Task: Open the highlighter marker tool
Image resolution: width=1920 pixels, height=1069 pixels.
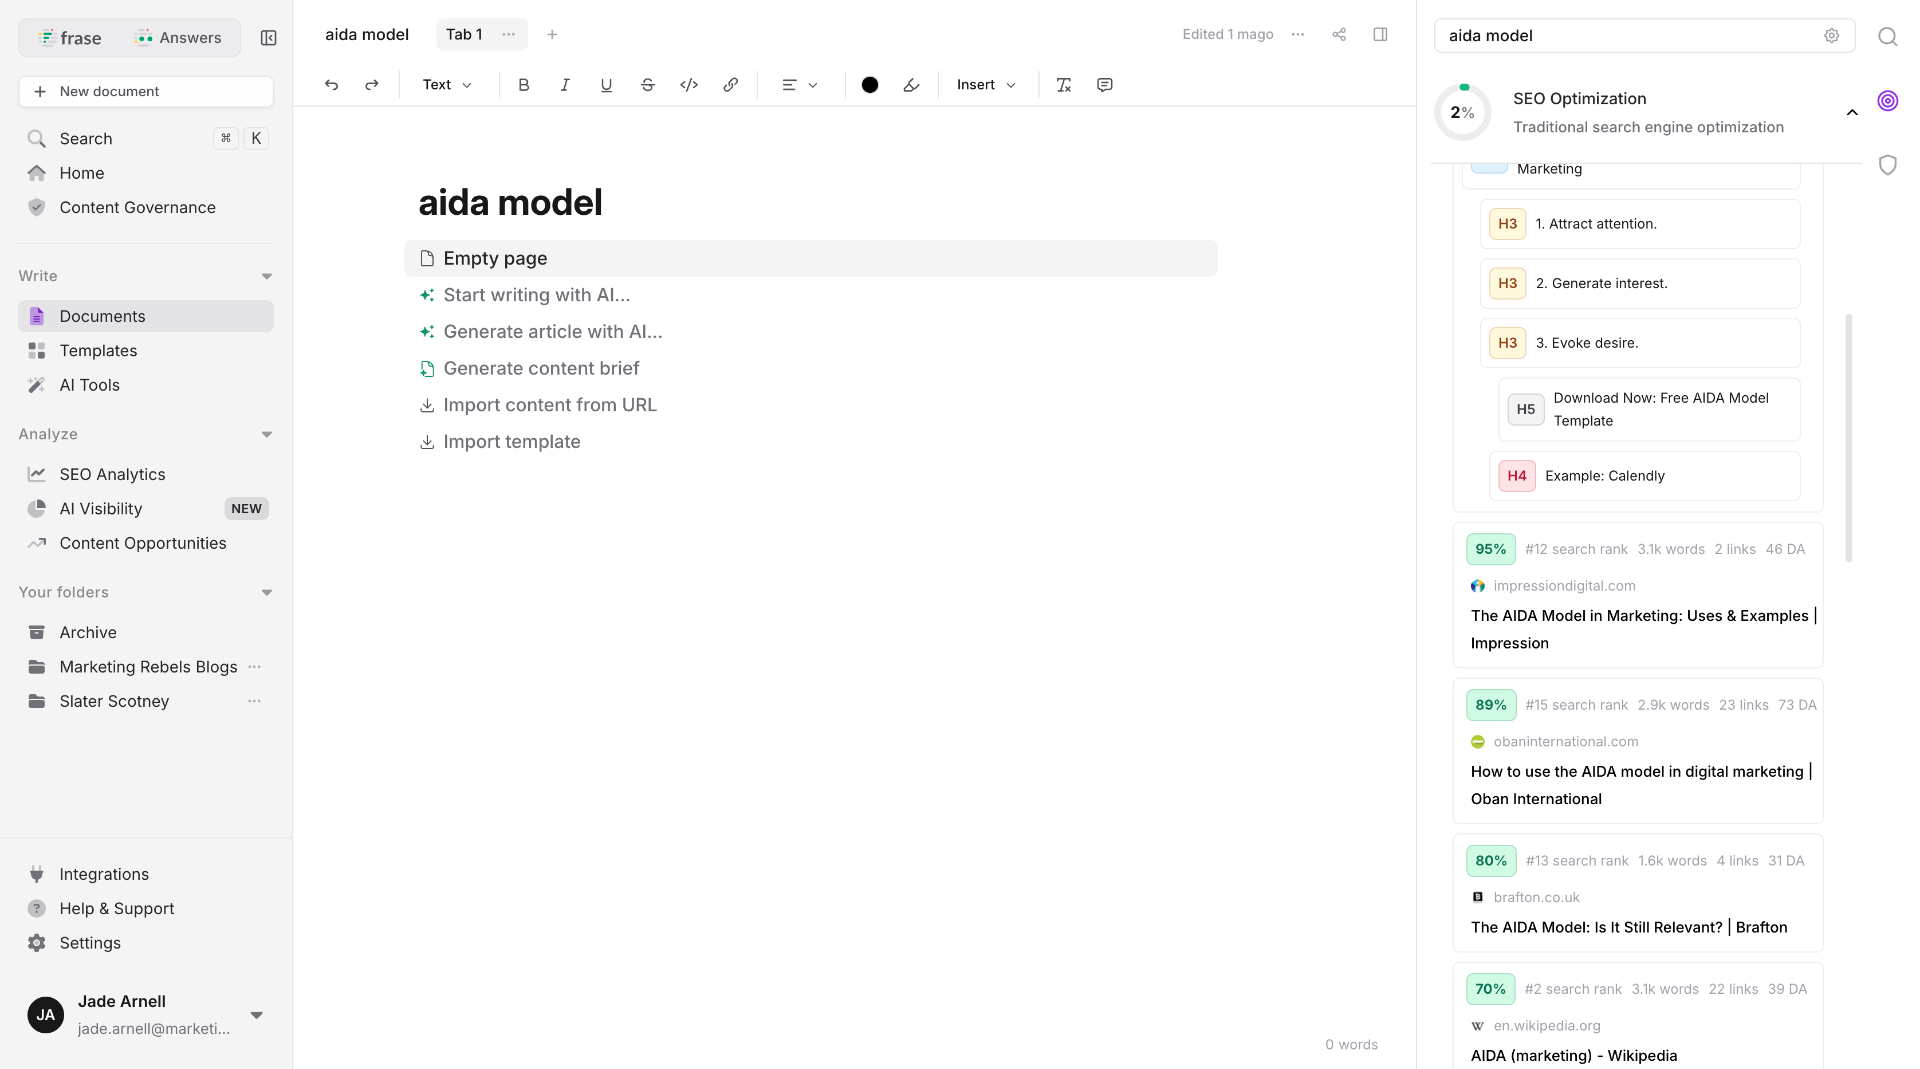Action: click(x=911, y=85)
